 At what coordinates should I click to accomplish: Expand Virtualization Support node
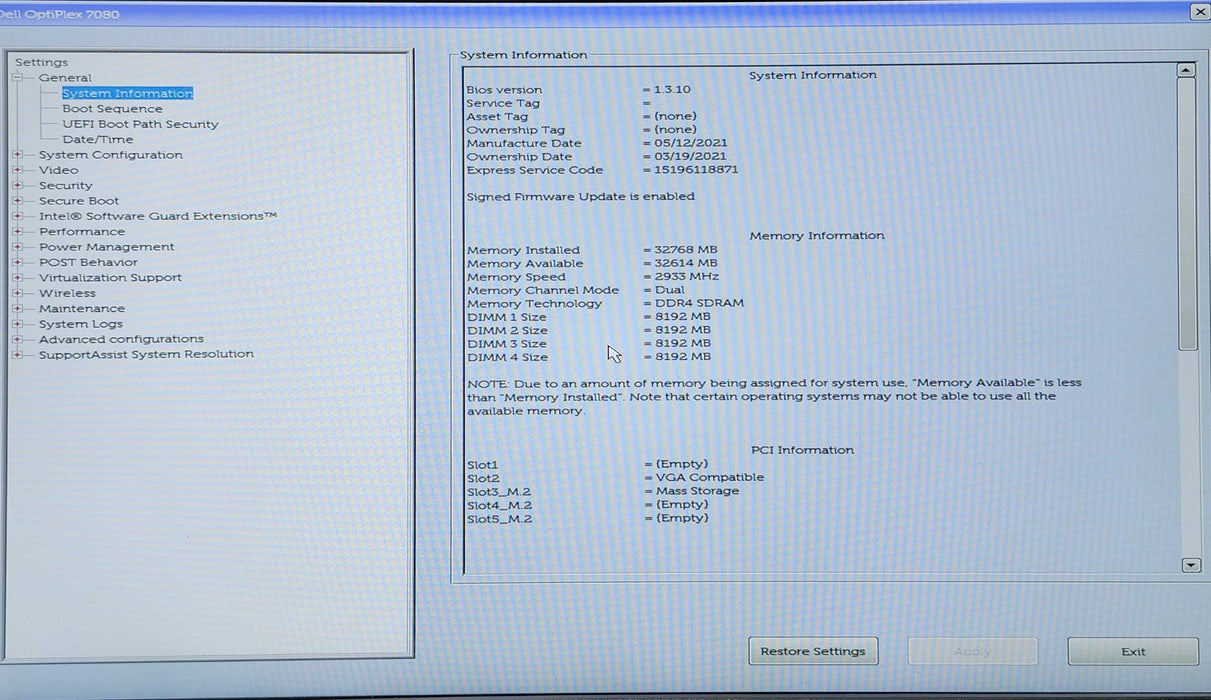17,278
